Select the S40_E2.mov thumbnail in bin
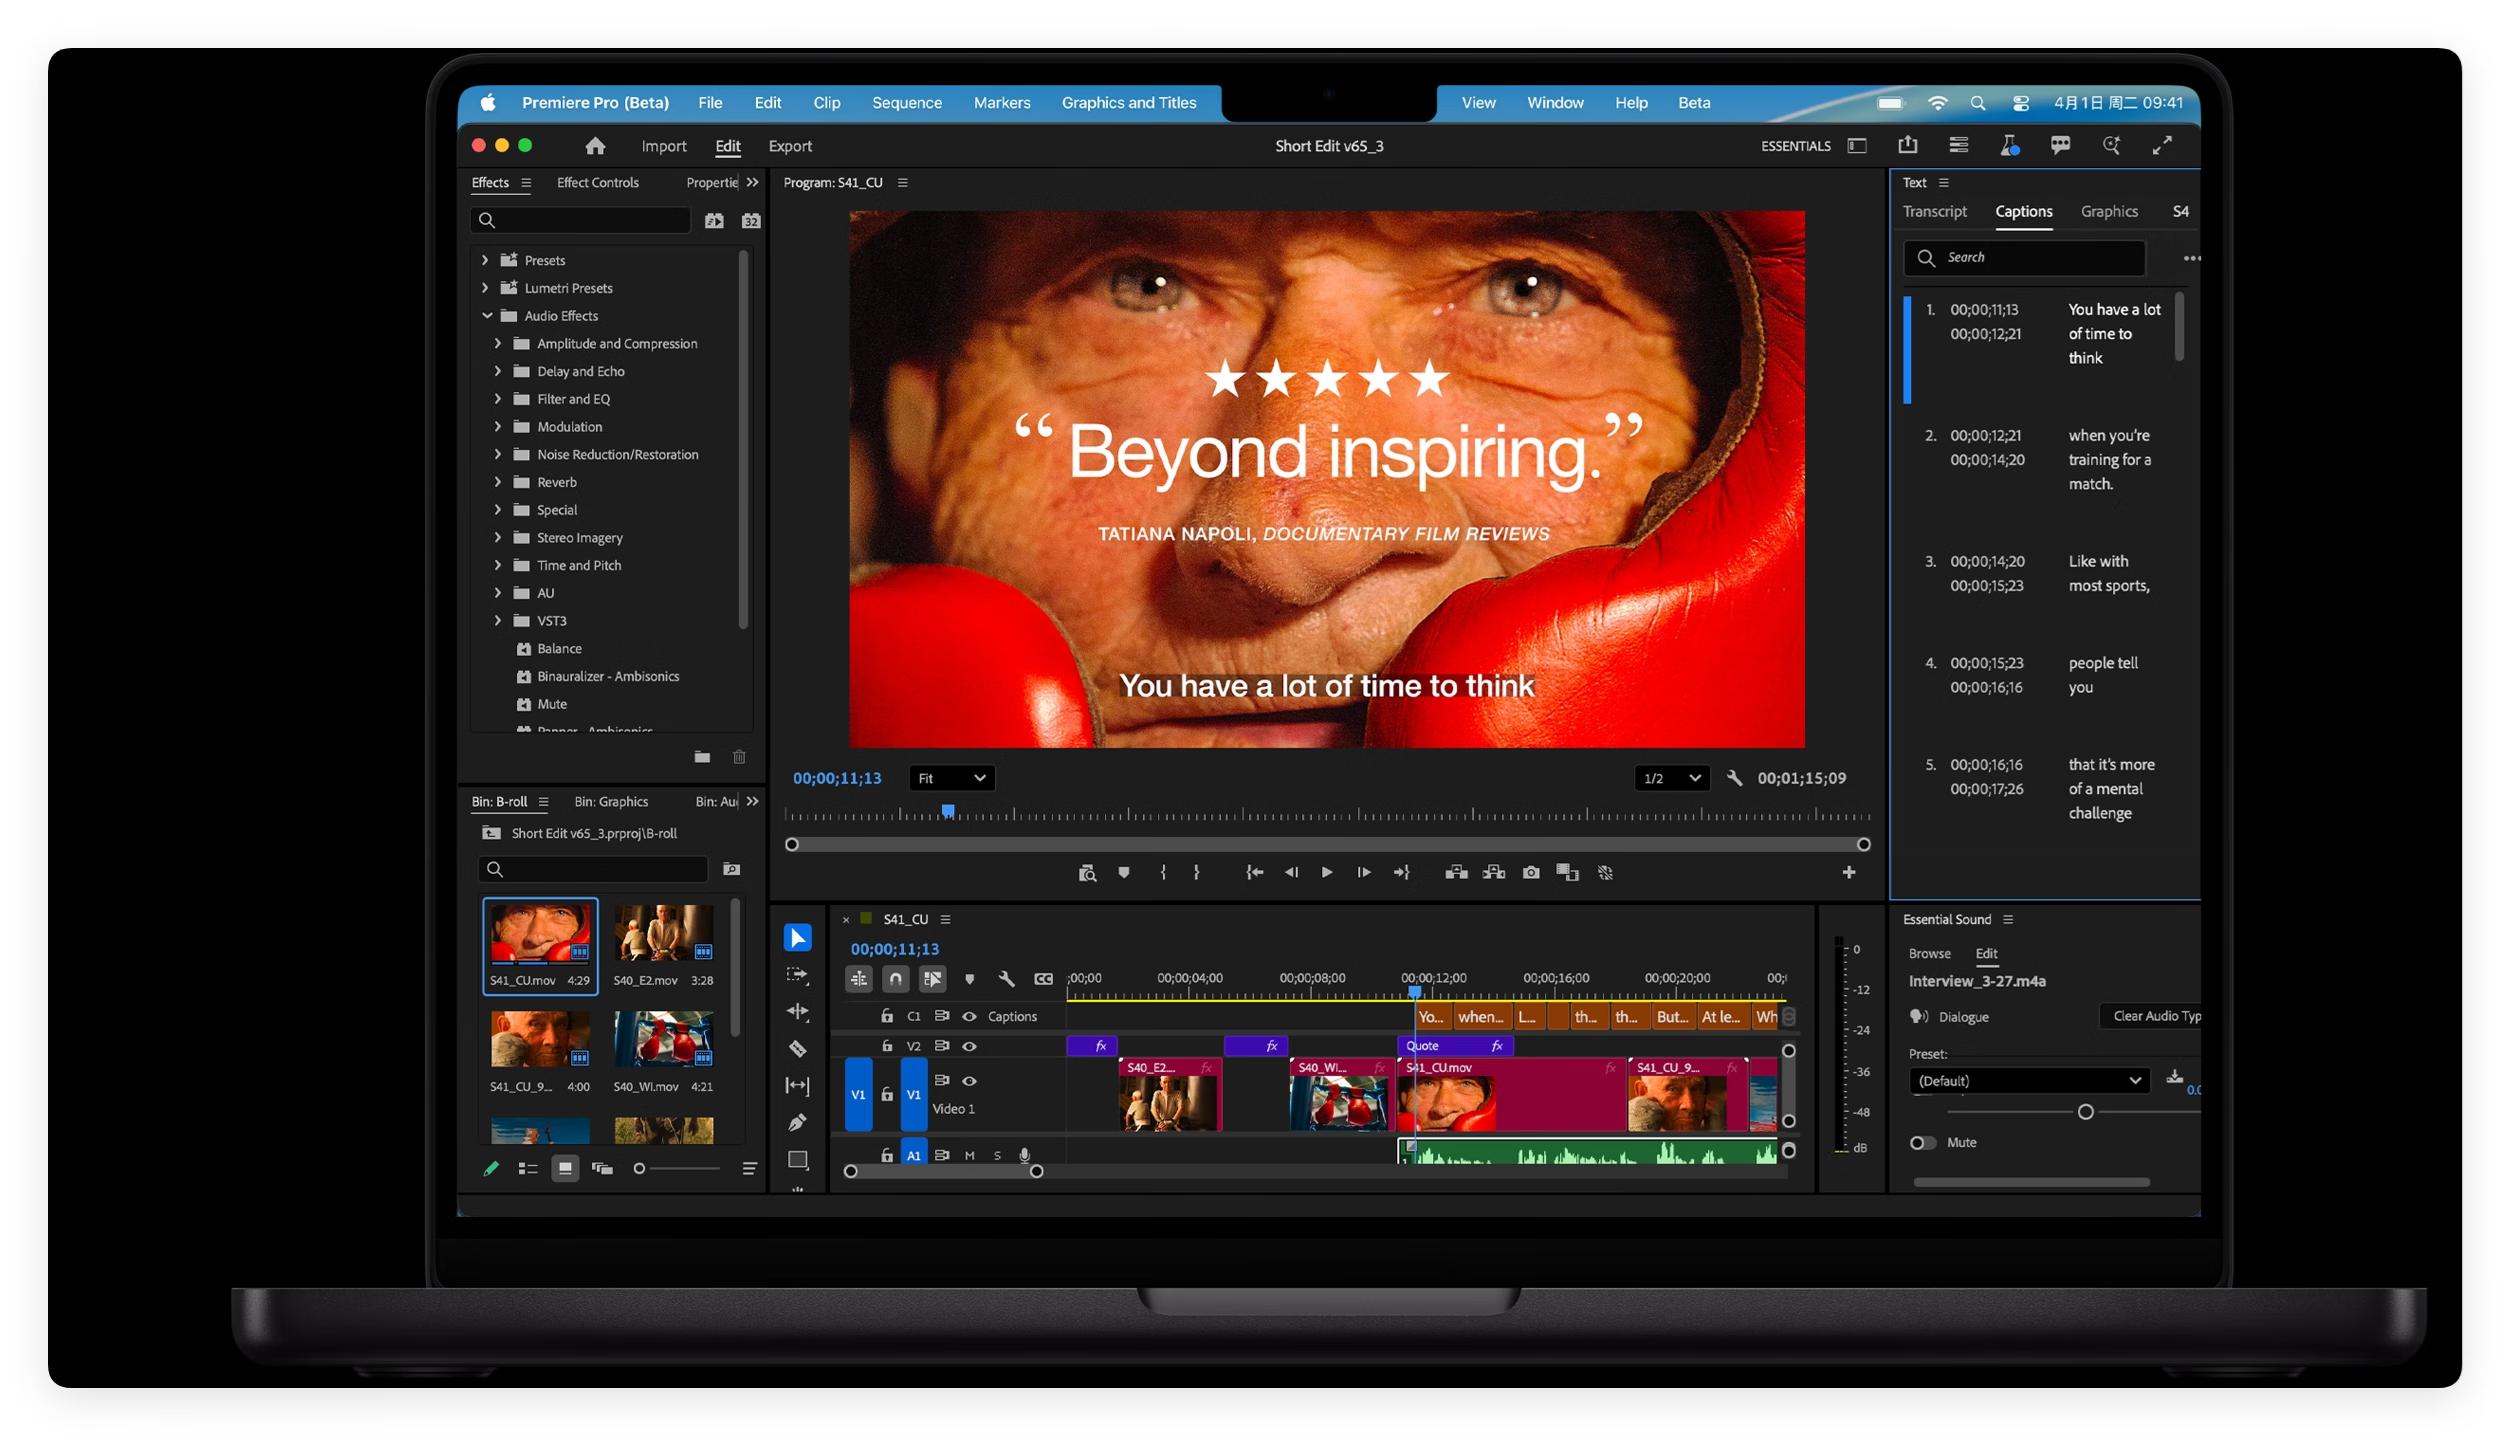The height and width of the screenshot is (1436, 2508). pos(662,933)
